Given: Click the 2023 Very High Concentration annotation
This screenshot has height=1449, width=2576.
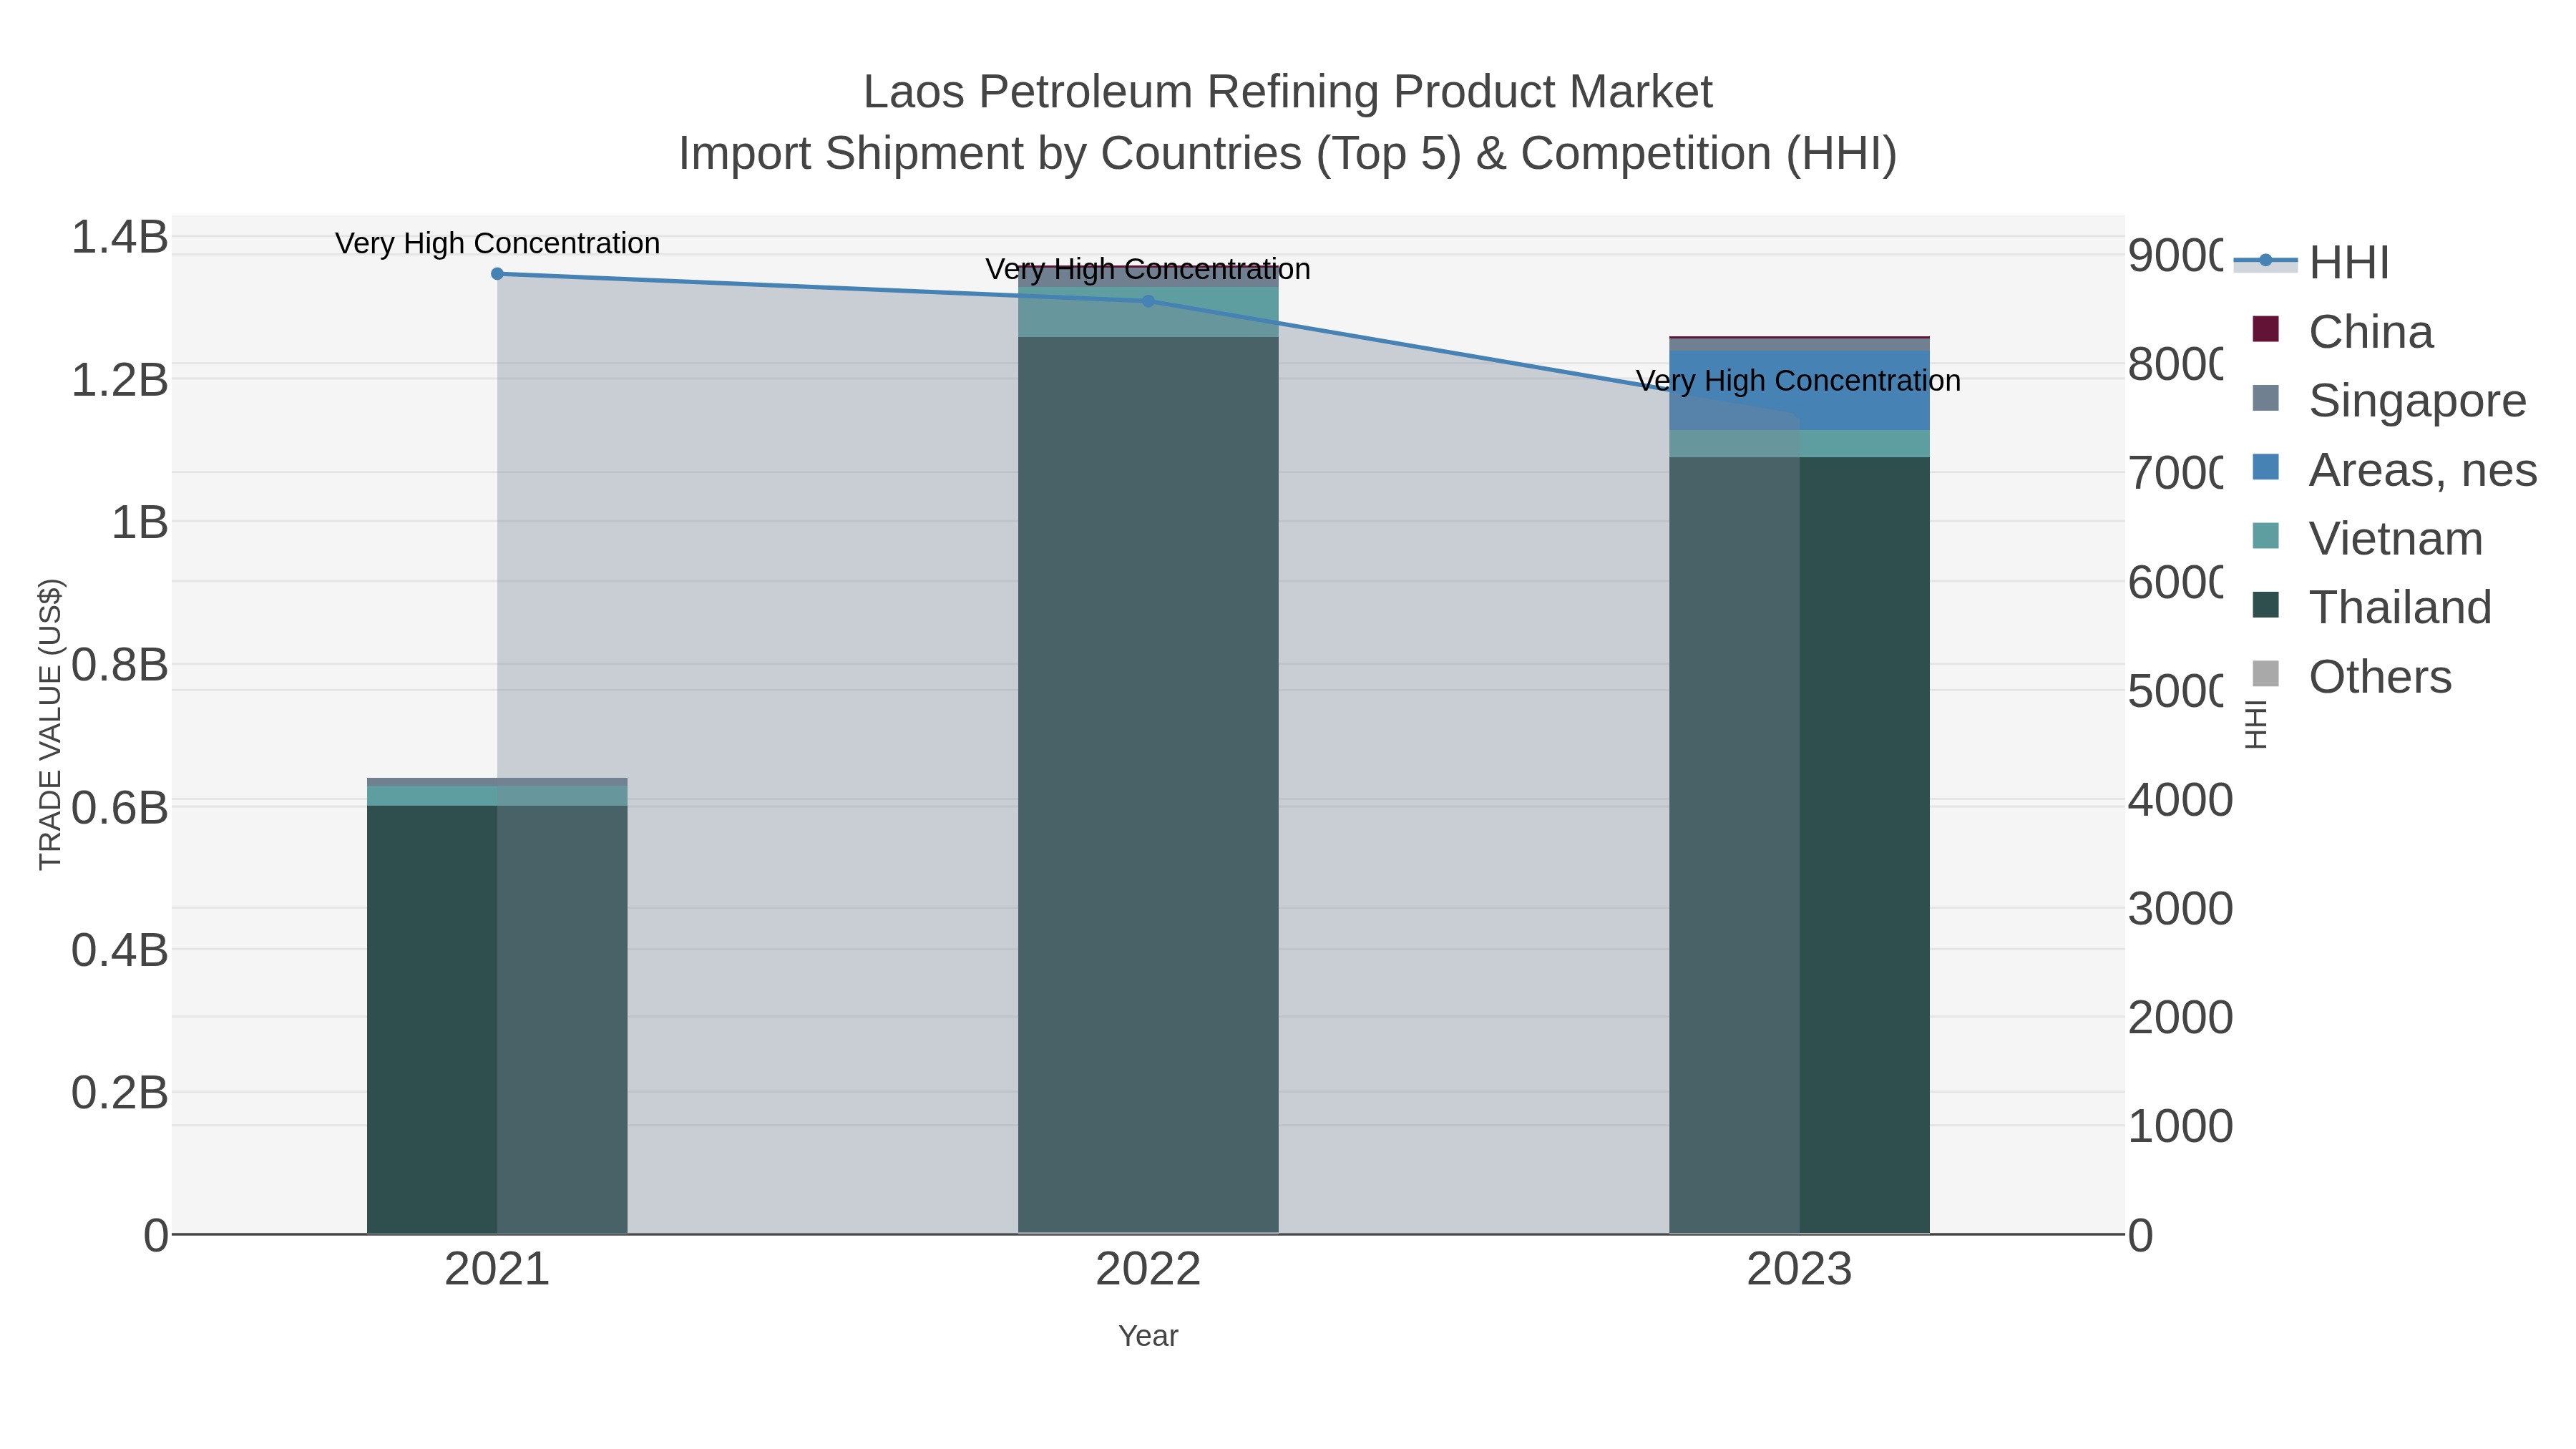Looking at the screenshot, I should click(1799, 380).
